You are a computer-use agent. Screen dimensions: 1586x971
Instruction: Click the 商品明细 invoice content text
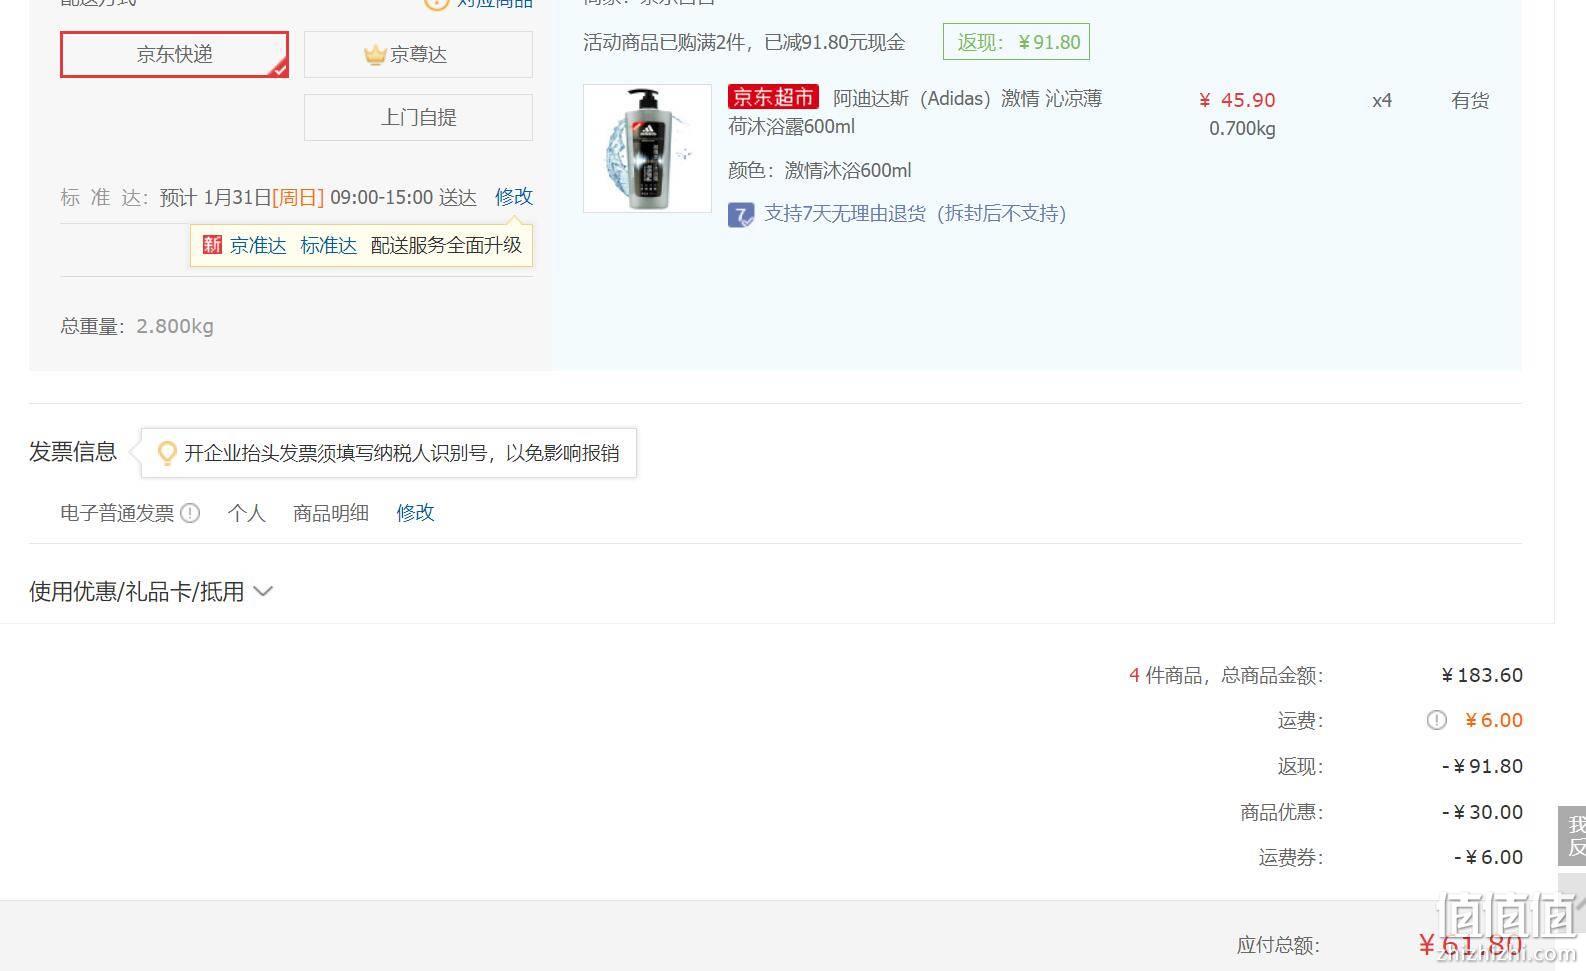(x=331, y=513)
